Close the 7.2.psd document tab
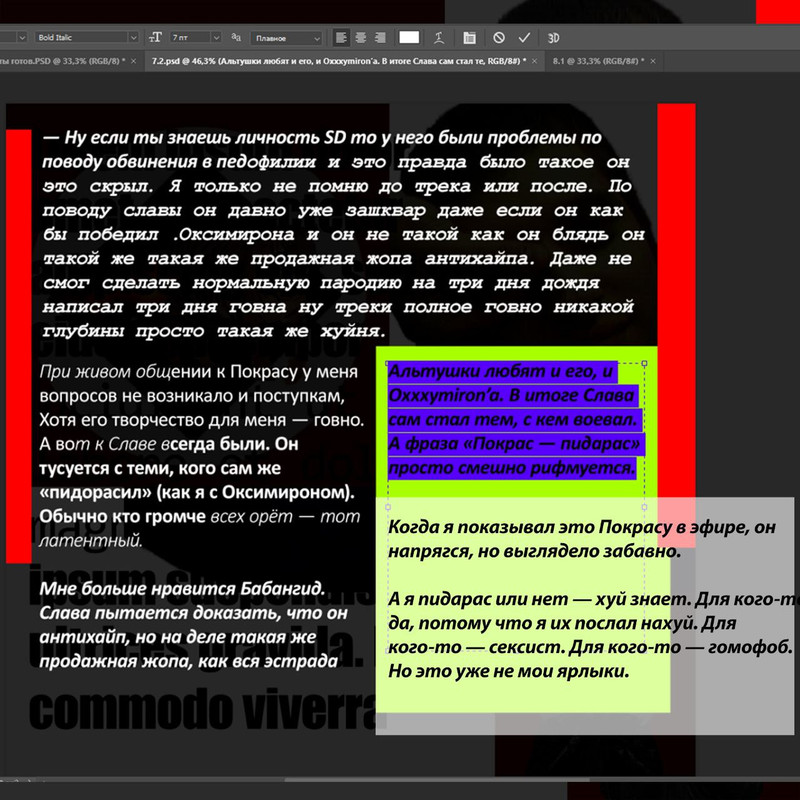Screen dimensions: 800x800 tap(534, 61)
